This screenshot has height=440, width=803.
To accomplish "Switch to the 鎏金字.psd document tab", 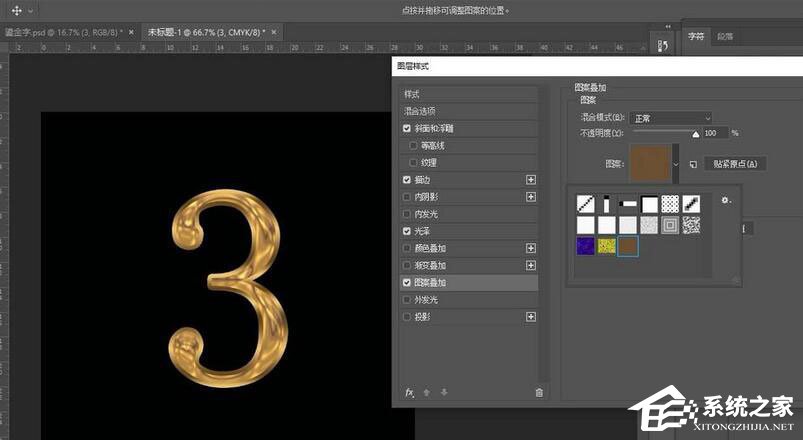I will pyautogui.click(x=61, y=32).
